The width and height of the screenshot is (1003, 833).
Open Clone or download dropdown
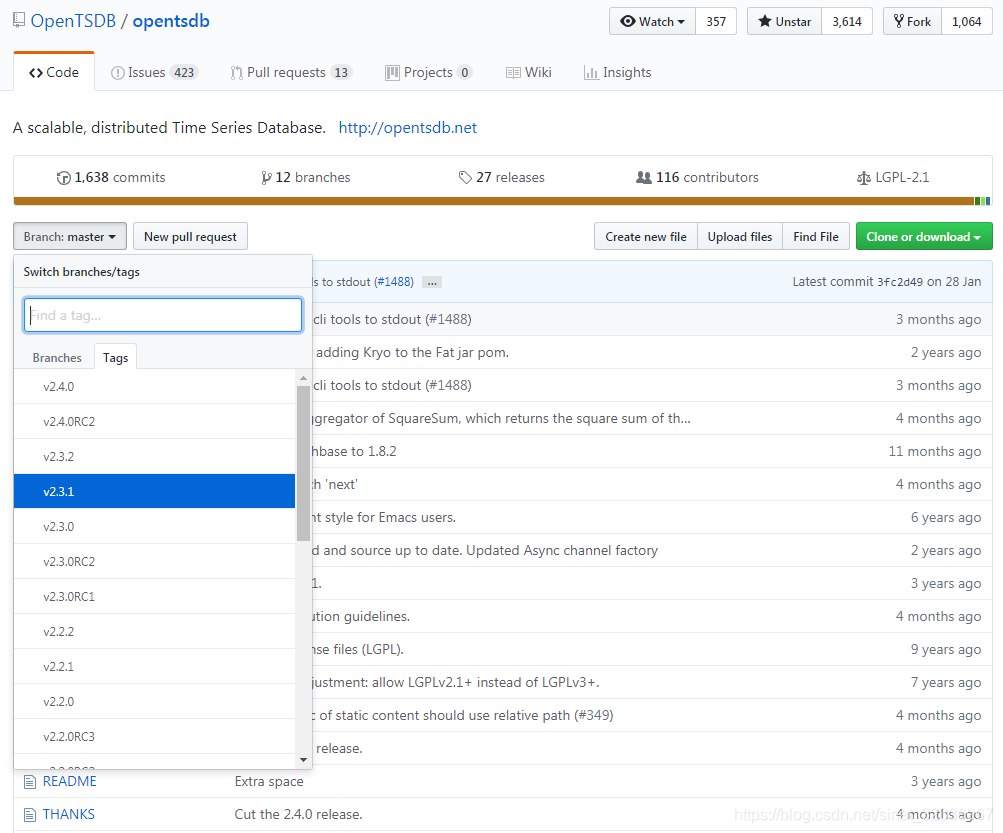coord(924,237)
